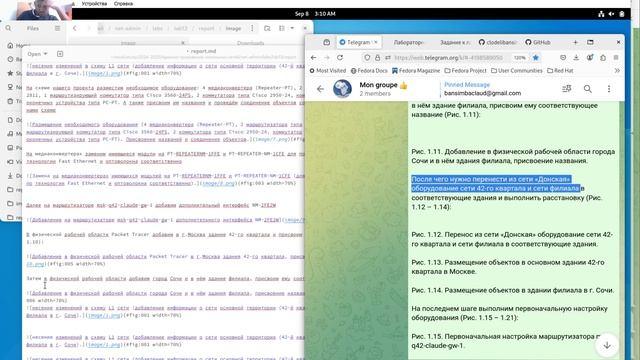Go back in Firefox browser
Screen dimensions: 640x360
click(x=313, y=58)
